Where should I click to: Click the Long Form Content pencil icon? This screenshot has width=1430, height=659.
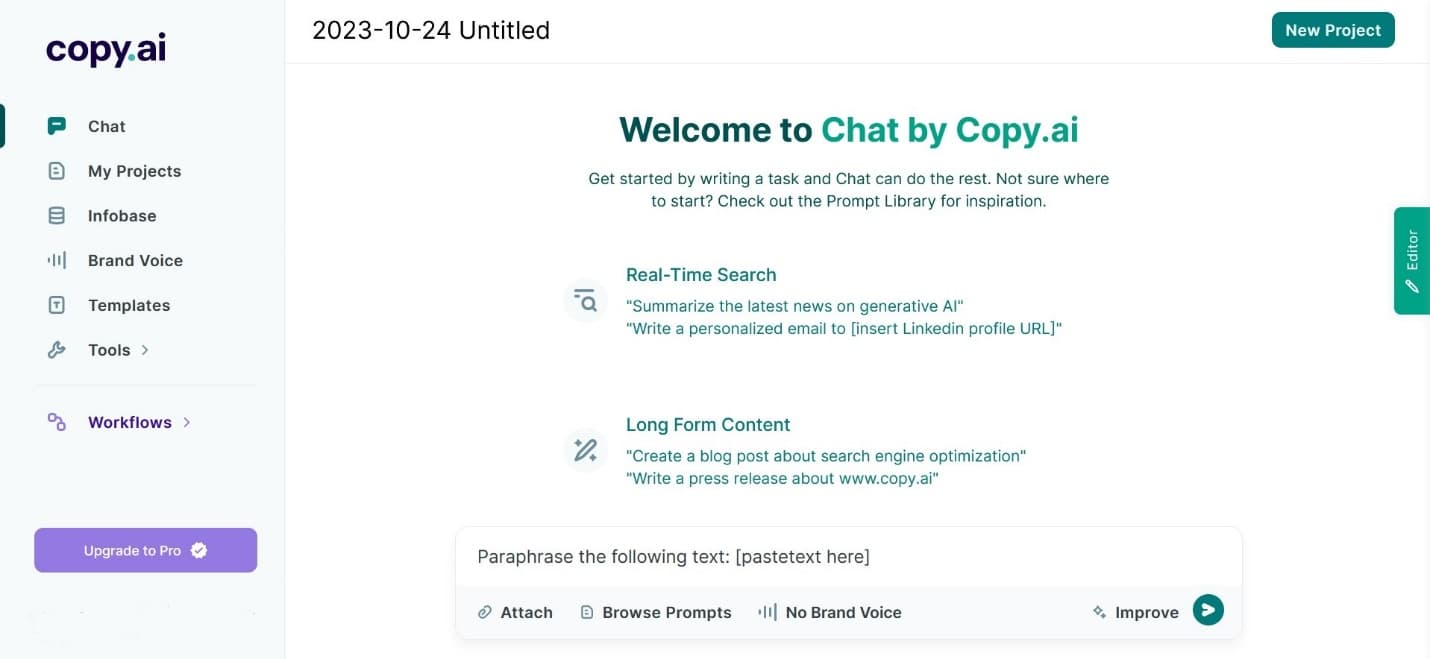pyautogui.click(x=586, y=450)
